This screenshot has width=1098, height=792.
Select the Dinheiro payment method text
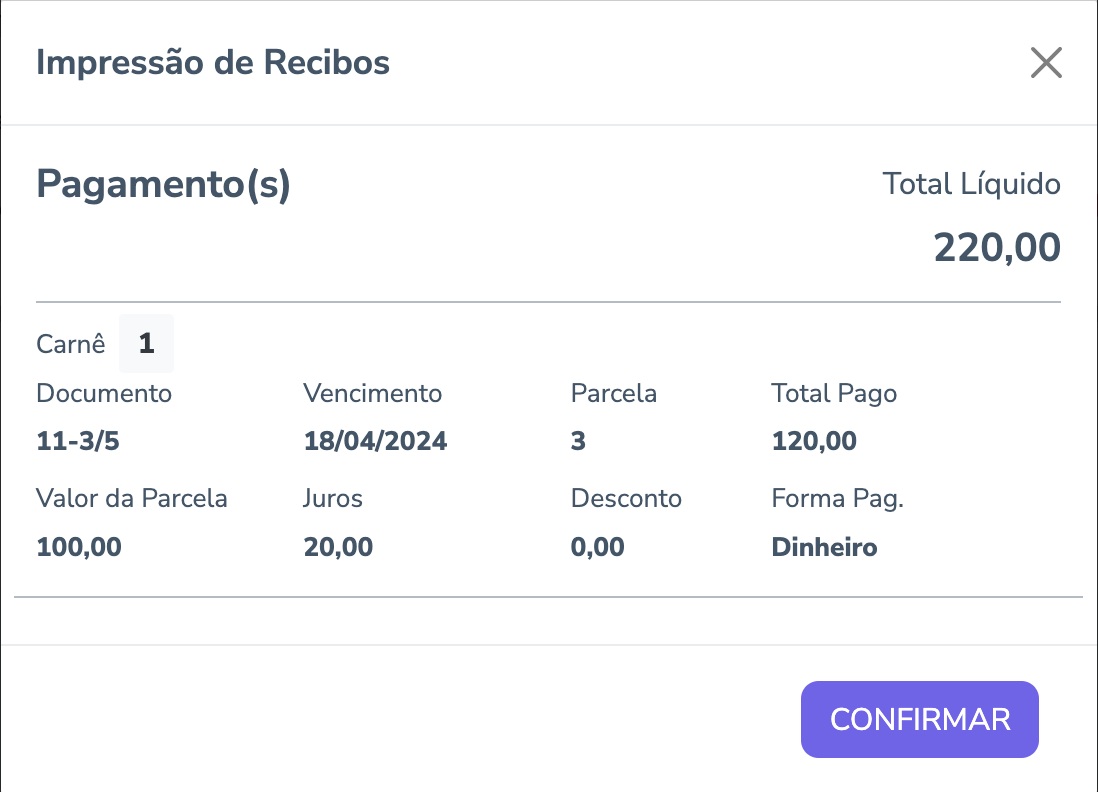[x=824, y=547]
